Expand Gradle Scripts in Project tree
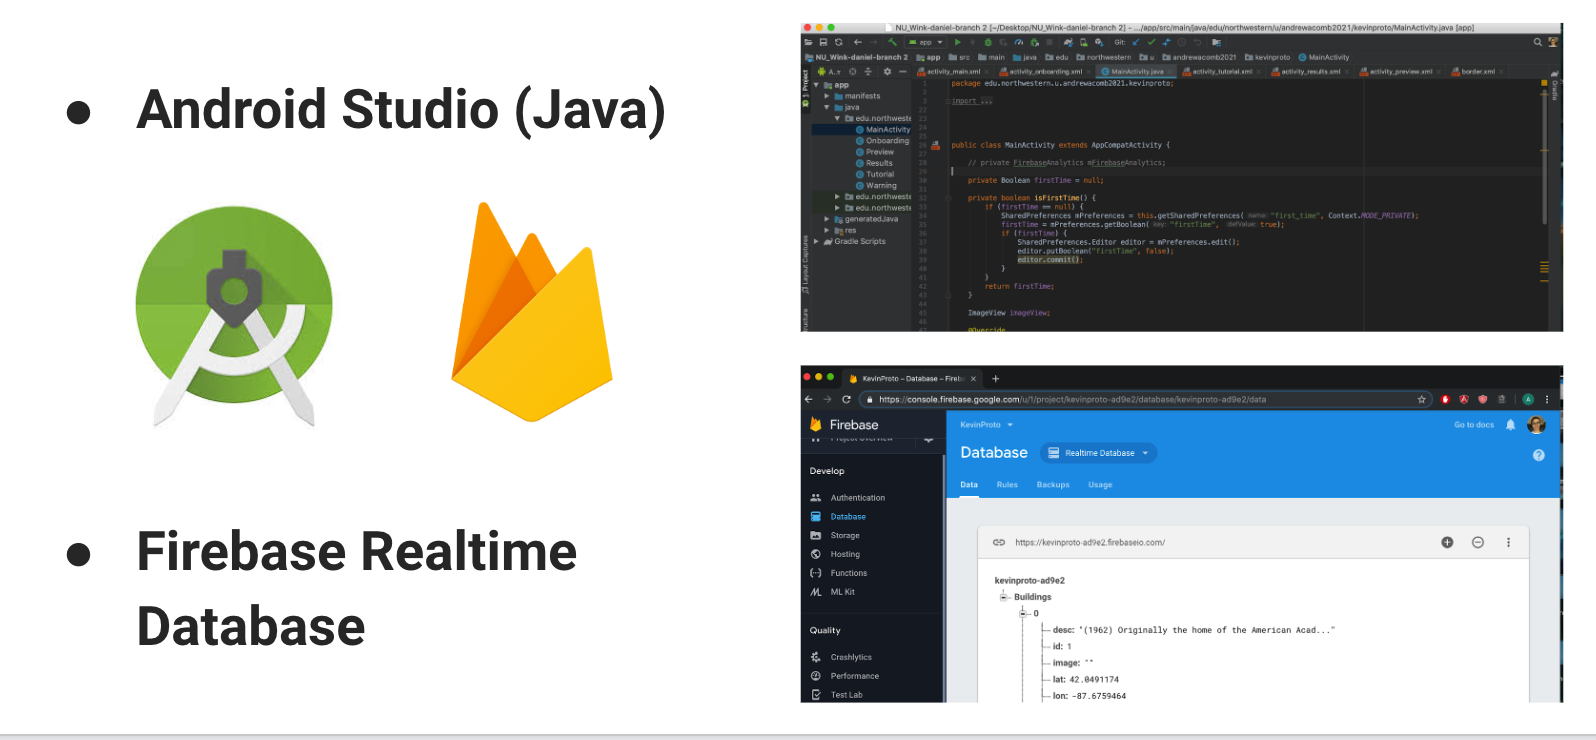The height and width of the screenshot is (740, 1596). click(x=816, y=241)
